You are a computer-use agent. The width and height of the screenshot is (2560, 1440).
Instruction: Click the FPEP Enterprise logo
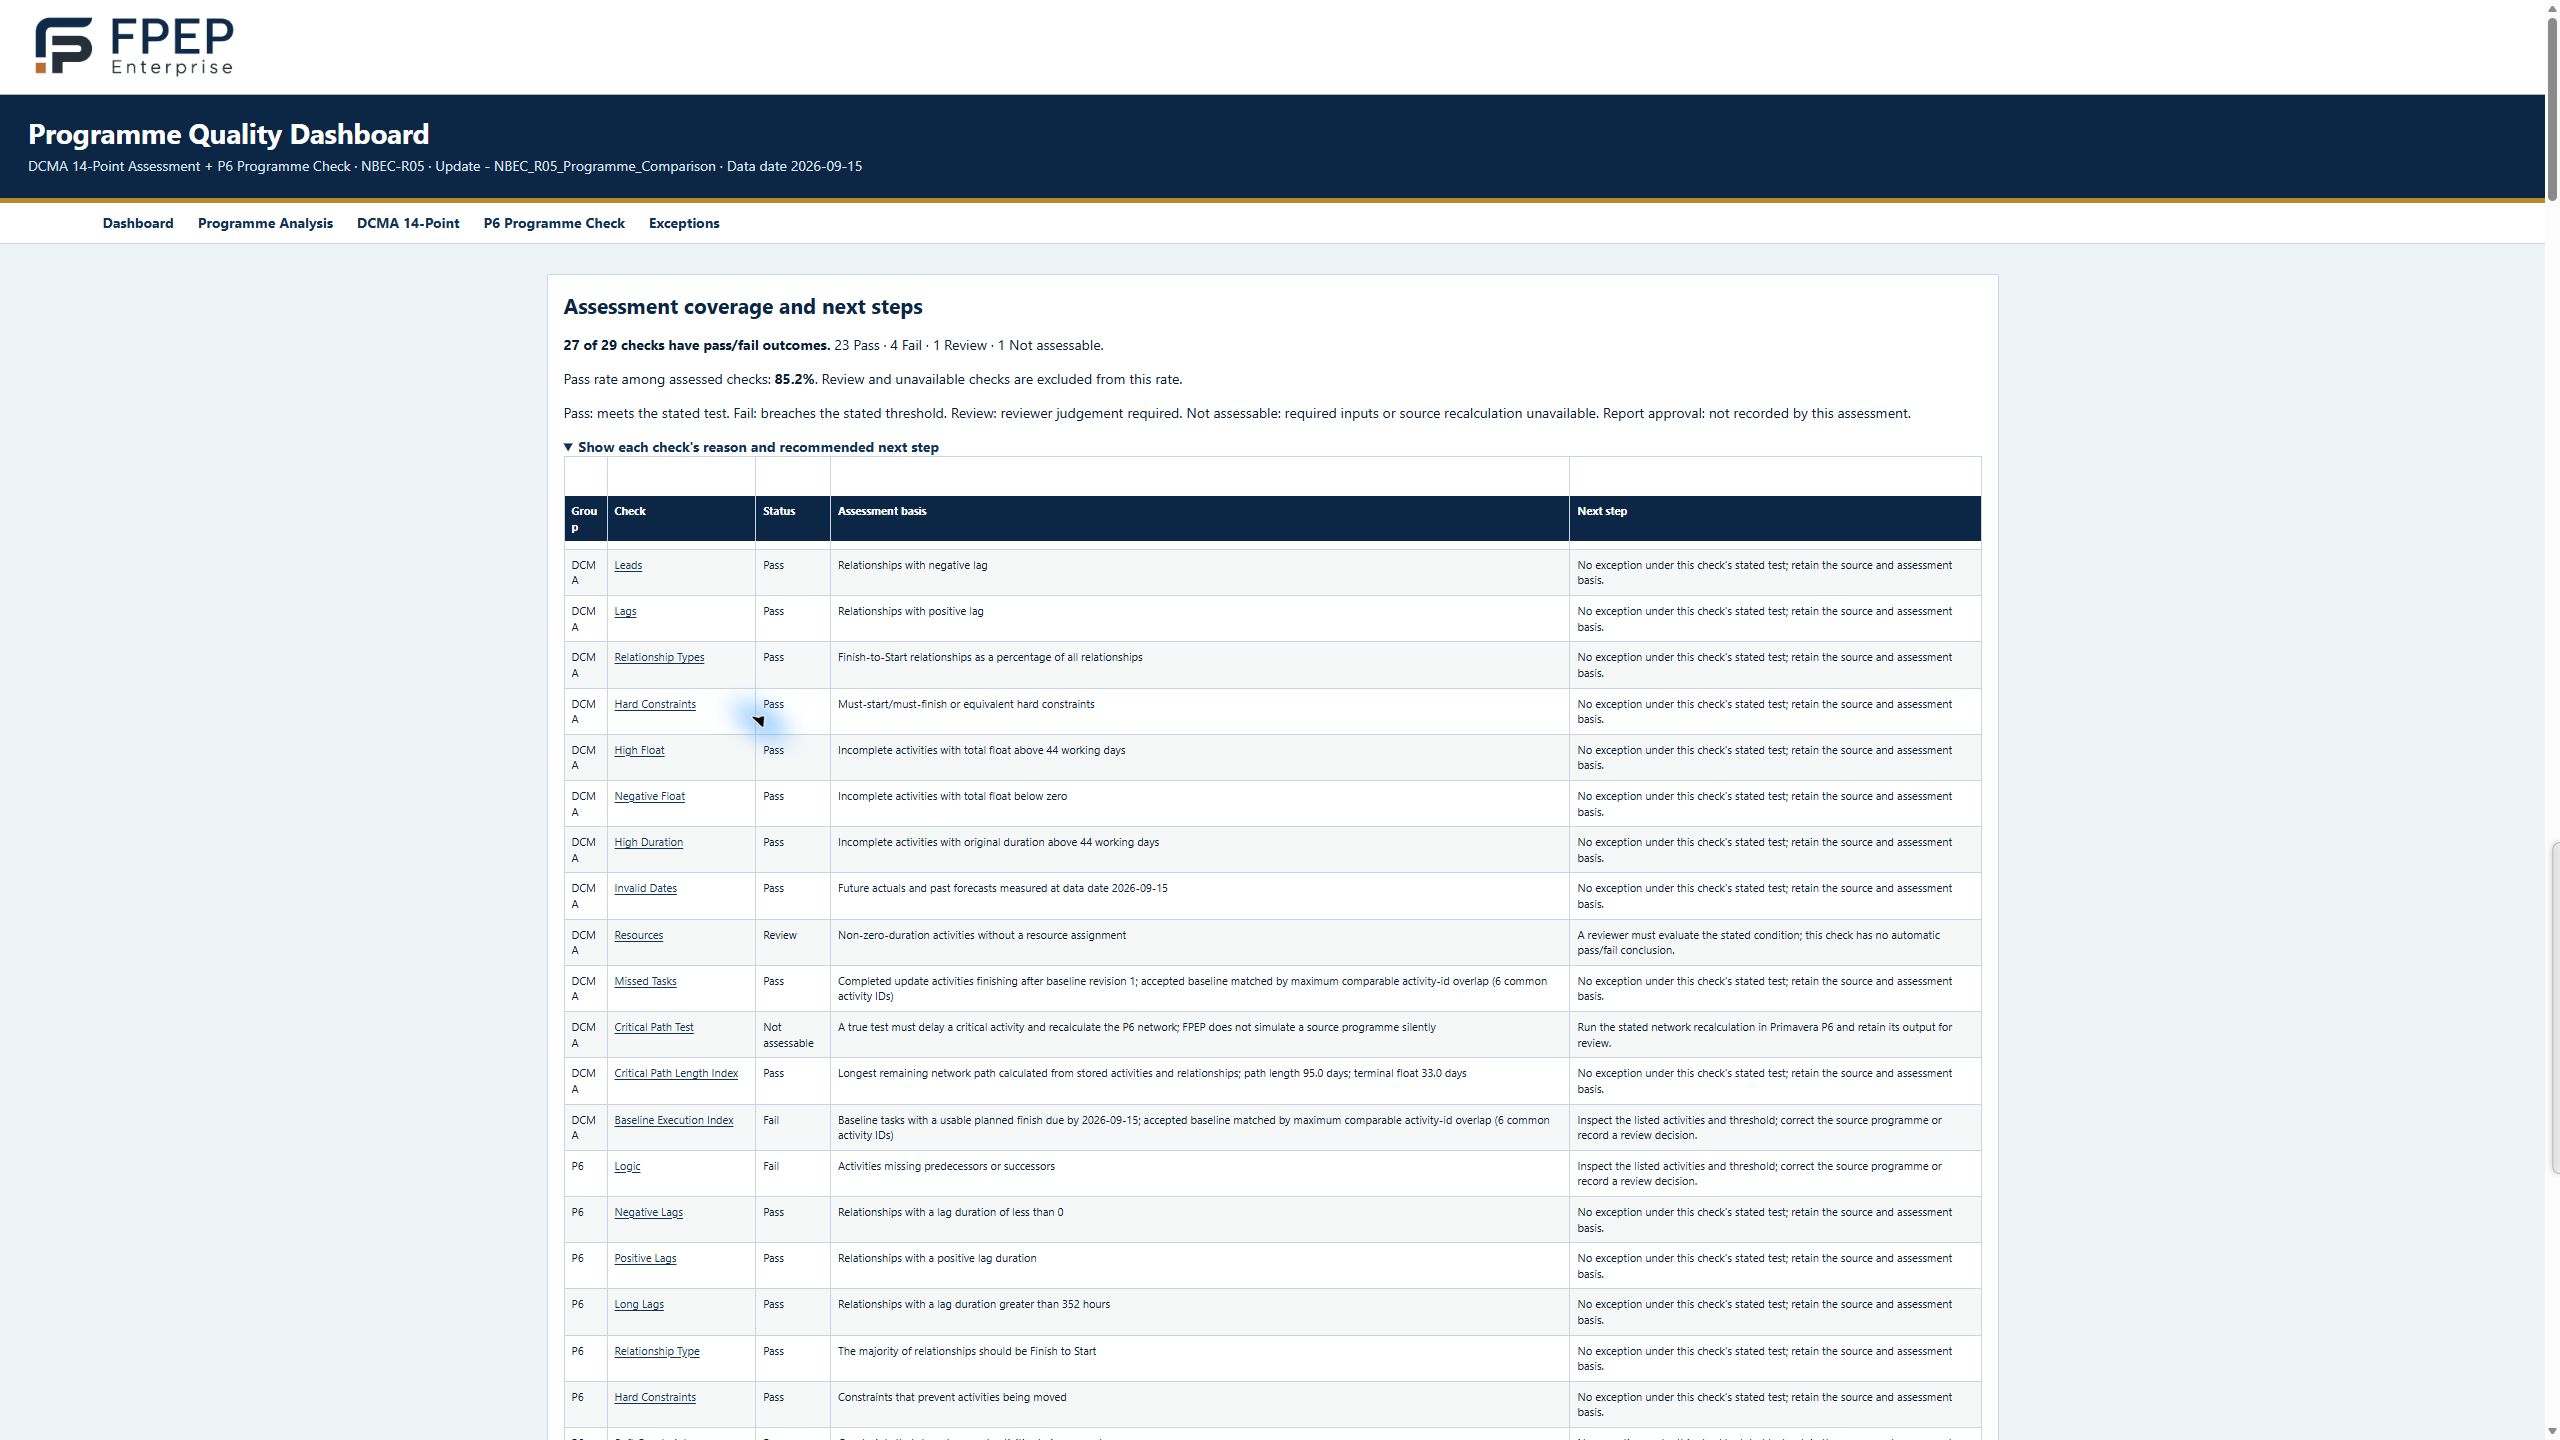(134, 46)
